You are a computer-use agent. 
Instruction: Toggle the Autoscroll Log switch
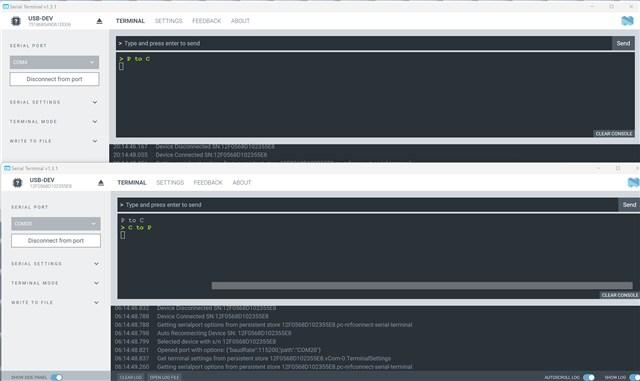[589, 377]
